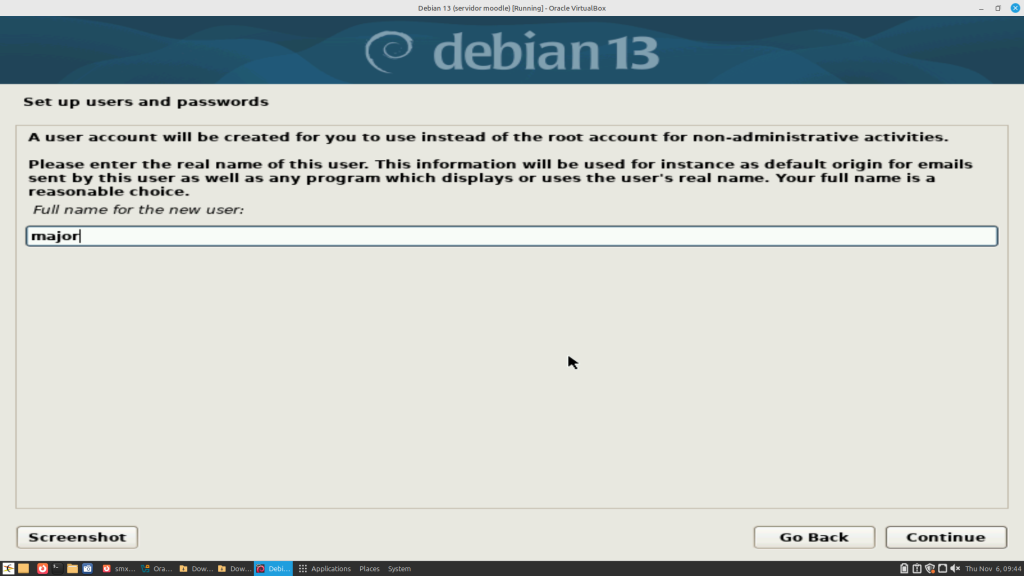Click the clock showing Thu Nov 6
The width and height of the screenshot is (1024, 576).
click(991, 569)
